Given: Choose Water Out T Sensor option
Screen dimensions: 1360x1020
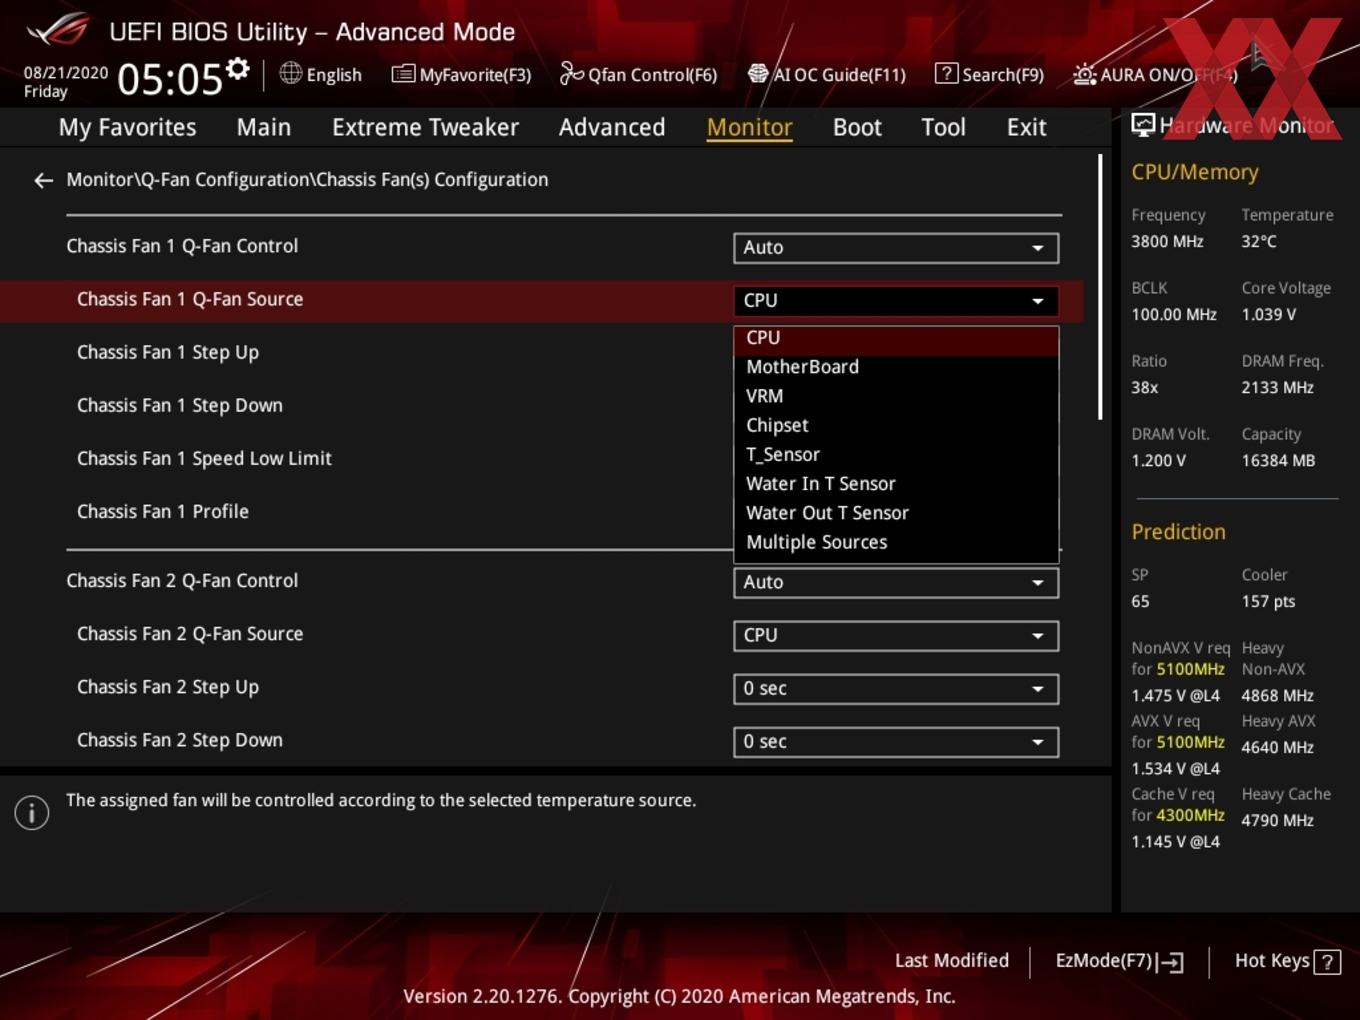Looking at the screenshot, I should coord(896,513).
